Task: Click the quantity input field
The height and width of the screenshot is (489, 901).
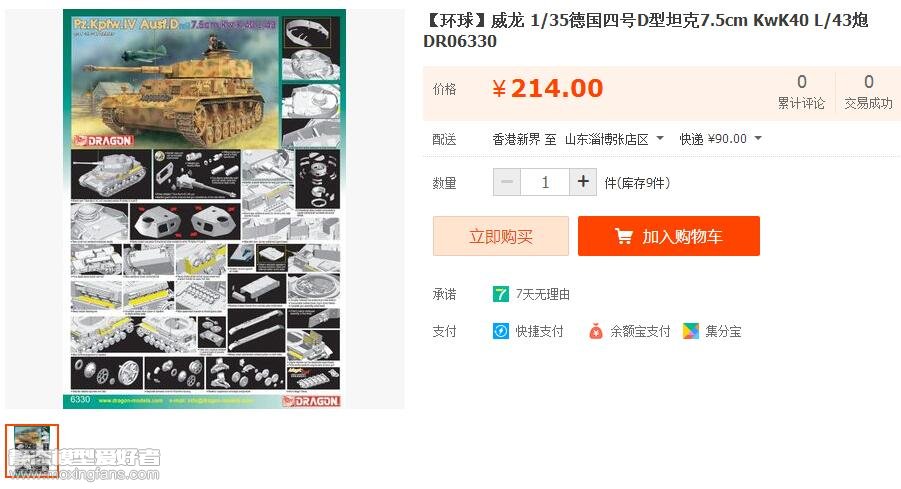Action: pyautogui.click(x=545, y=182)
